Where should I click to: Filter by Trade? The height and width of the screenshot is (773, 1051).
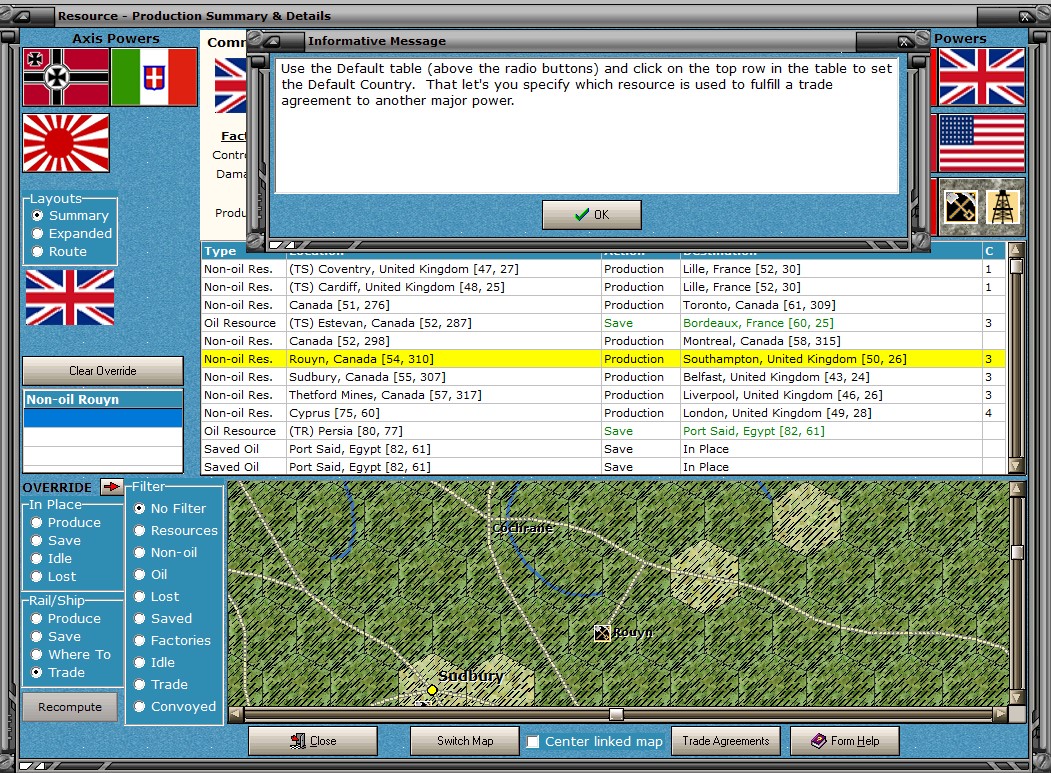139,685
